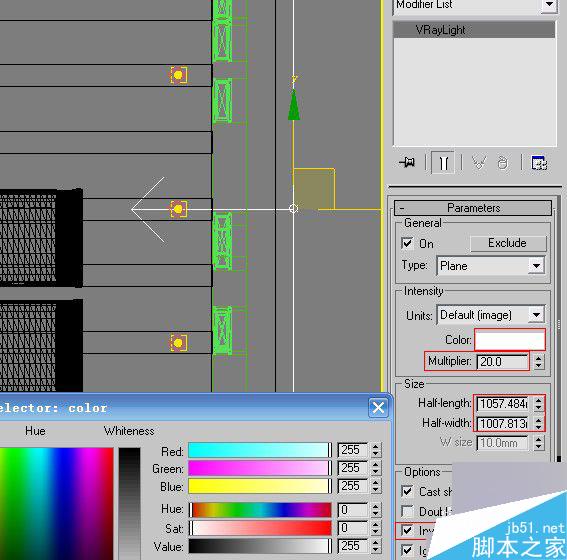Click the Hue gradient slider
Screen dimensions: 567x560
click(260, 510)
